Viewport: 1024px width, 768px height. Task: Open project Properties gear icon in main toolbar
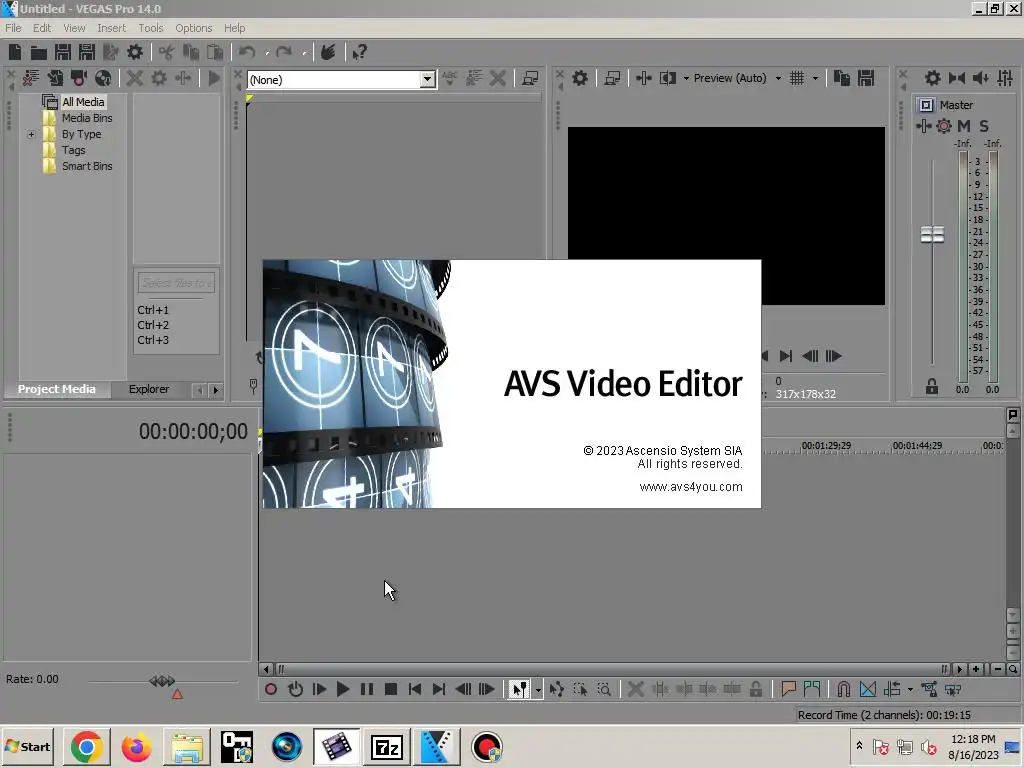click(x=135, y=52)
